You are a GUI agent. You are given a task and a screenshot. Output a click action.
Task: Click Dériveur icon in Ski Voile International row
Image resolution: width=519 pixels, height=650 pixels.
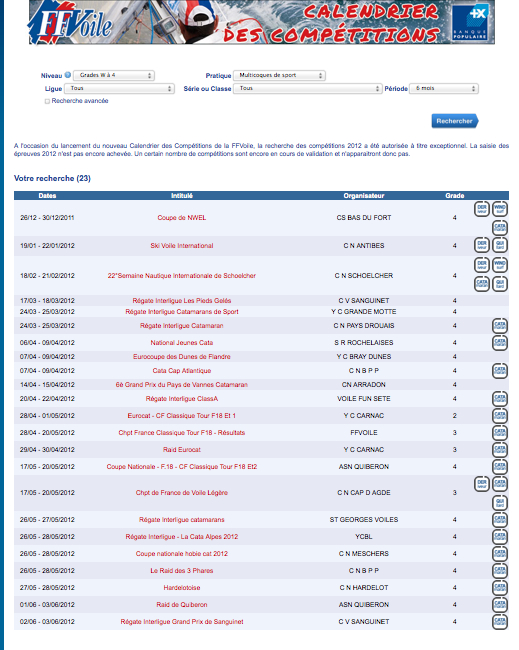[x=482, y=245]
